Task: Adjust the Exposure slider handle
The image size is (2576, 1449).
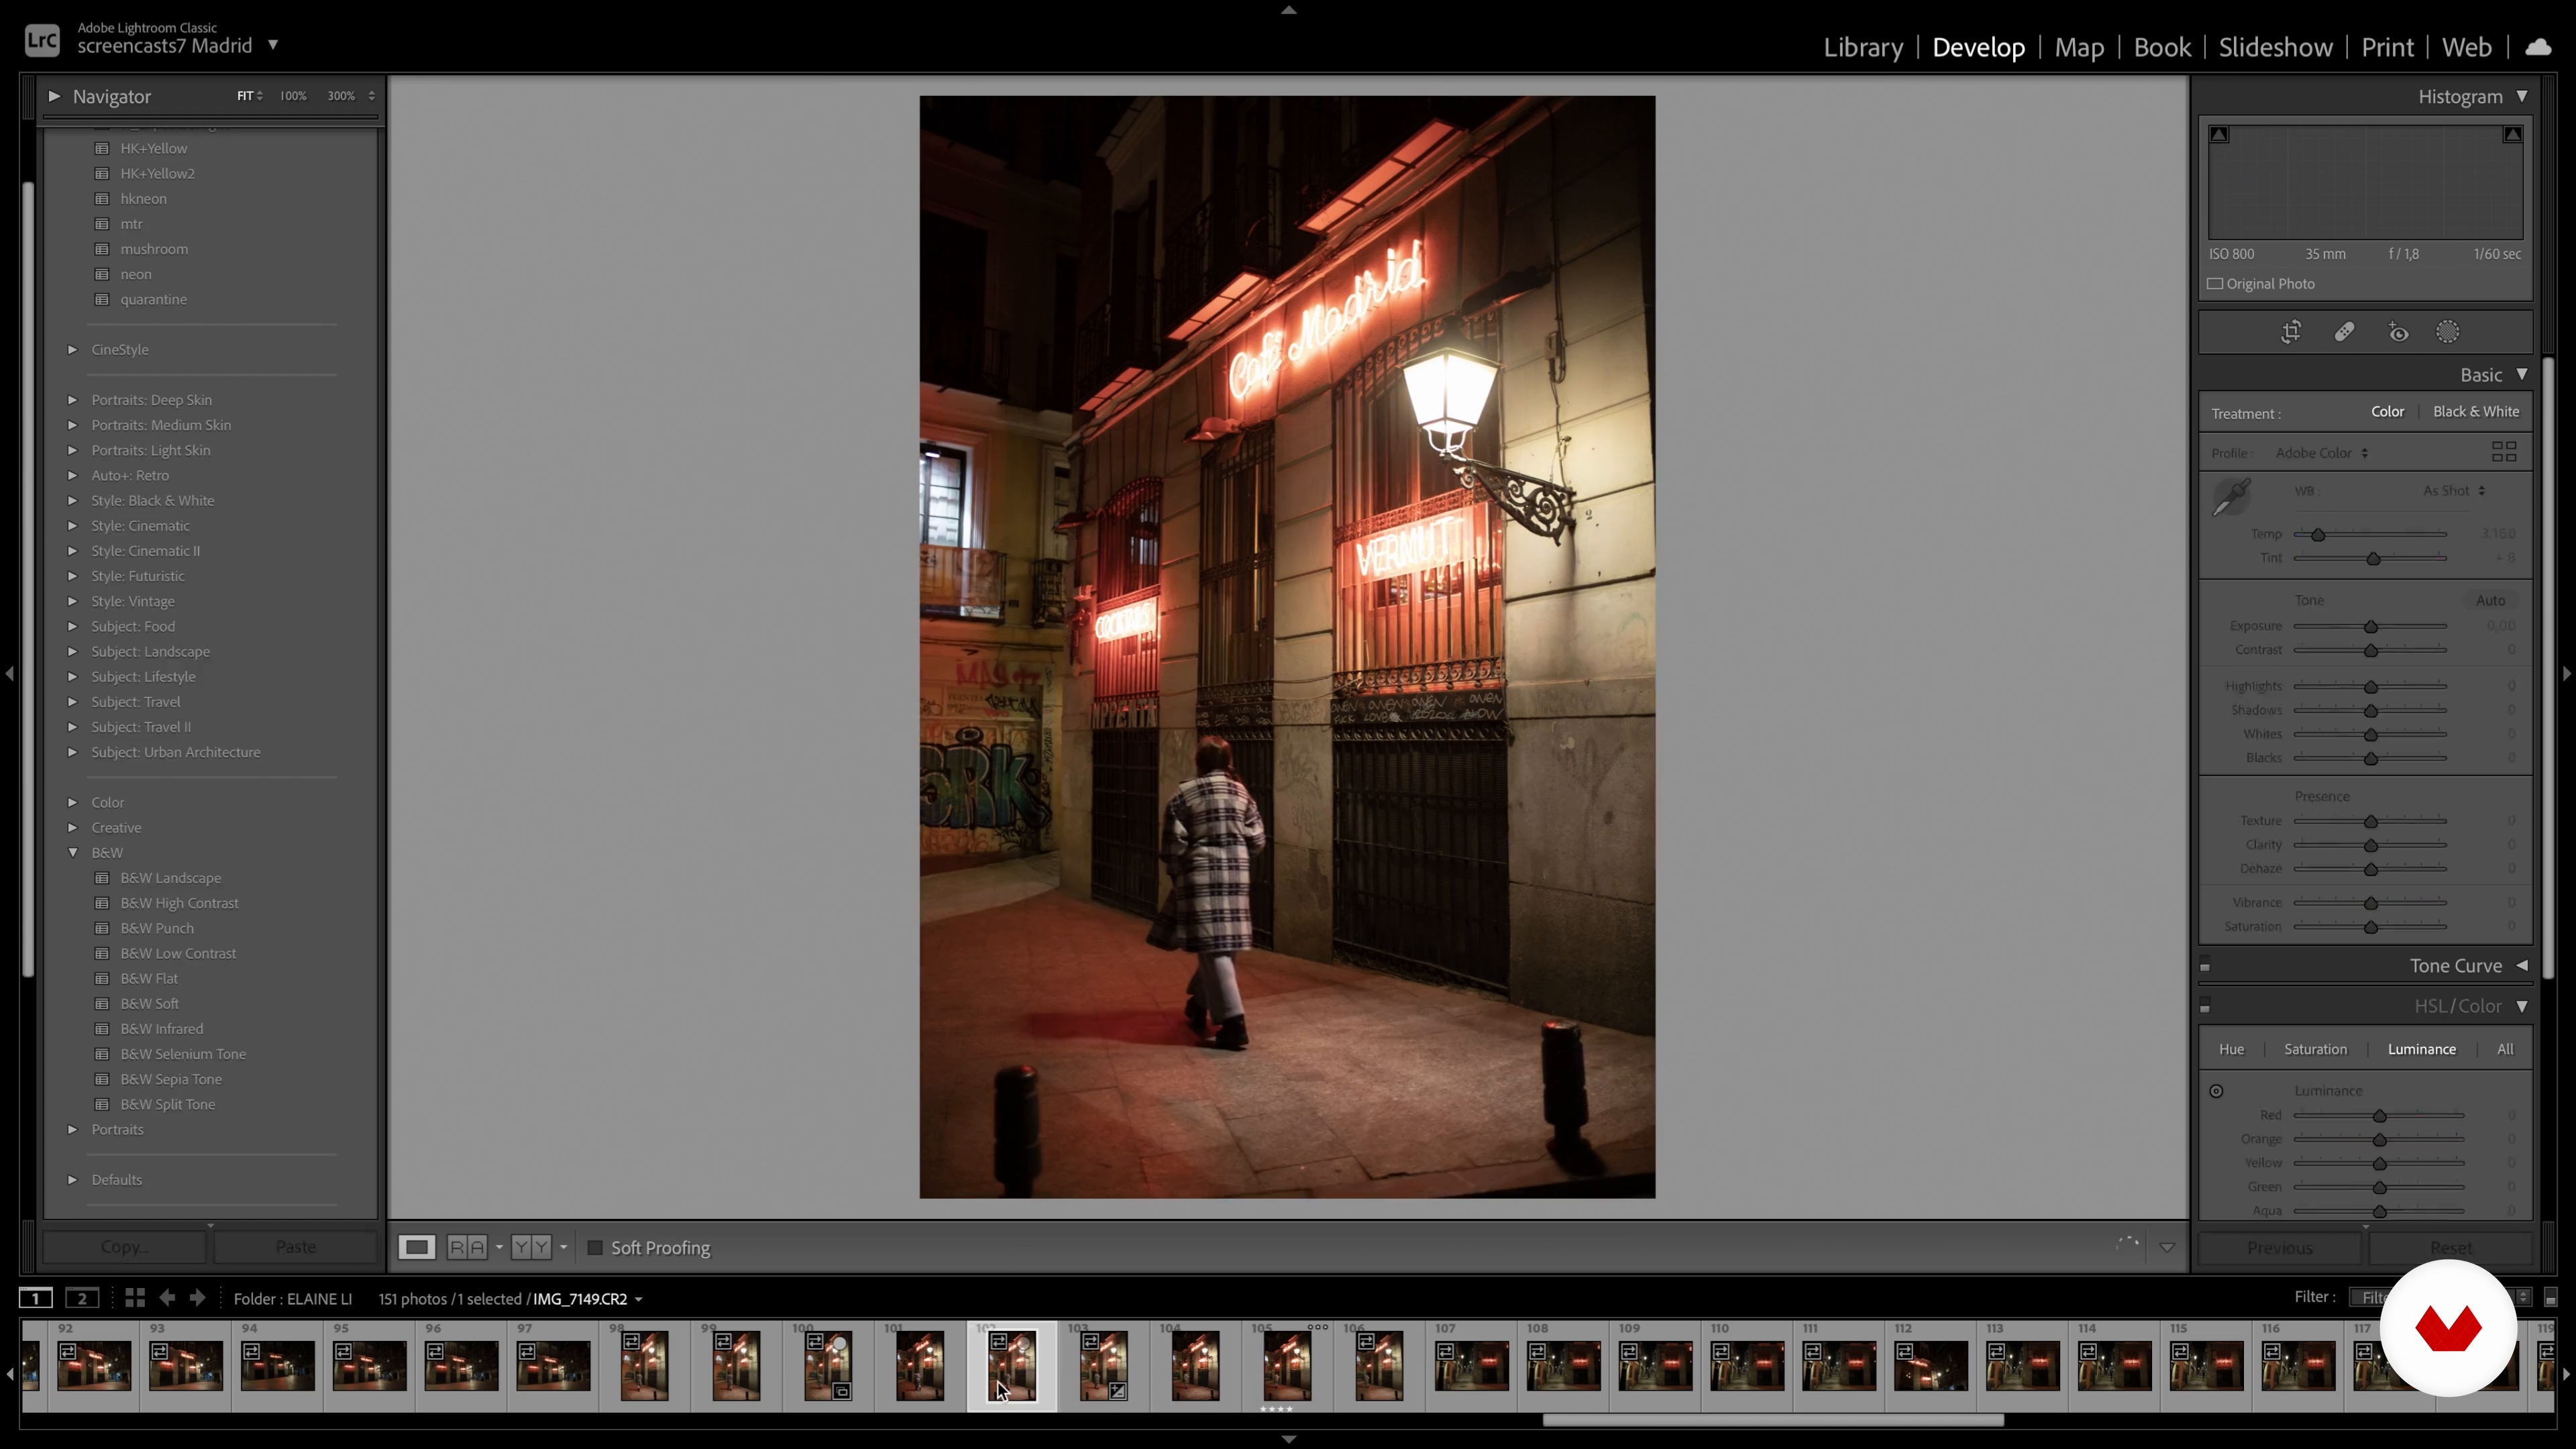Action: coord(2370,626)
